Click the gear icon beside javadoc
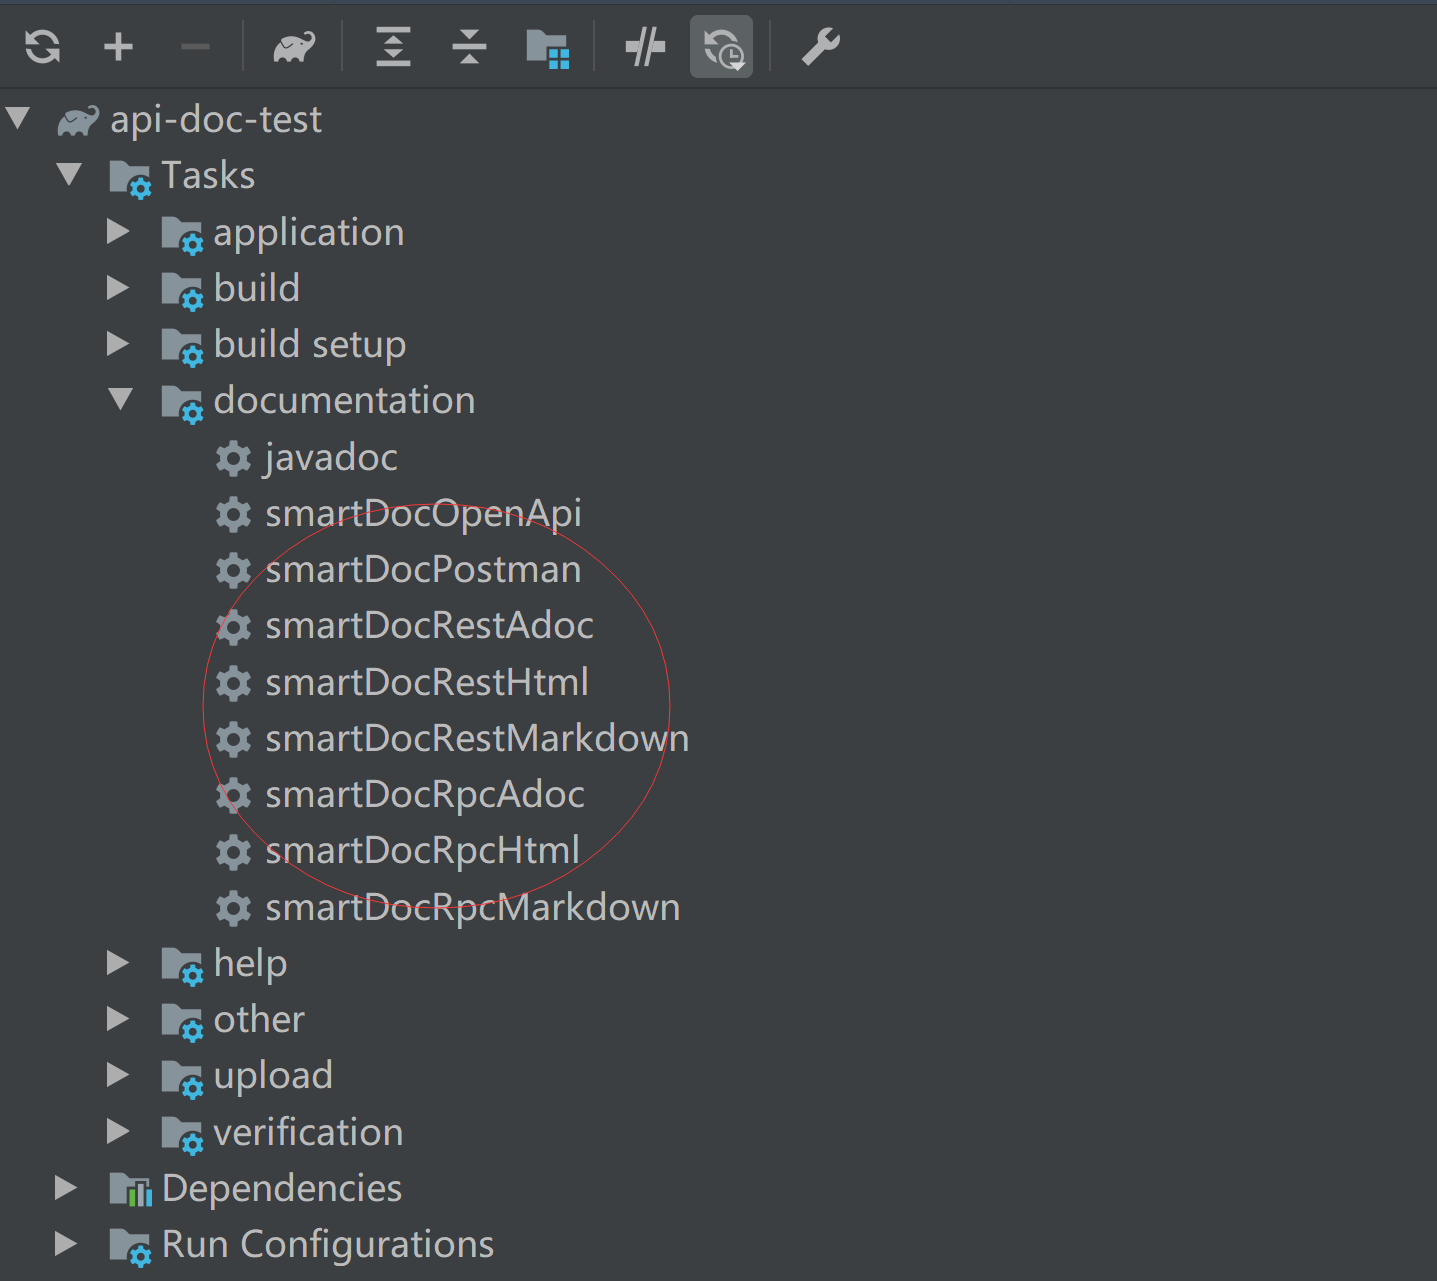1437x1281 pixels. [x=234, y=458]
